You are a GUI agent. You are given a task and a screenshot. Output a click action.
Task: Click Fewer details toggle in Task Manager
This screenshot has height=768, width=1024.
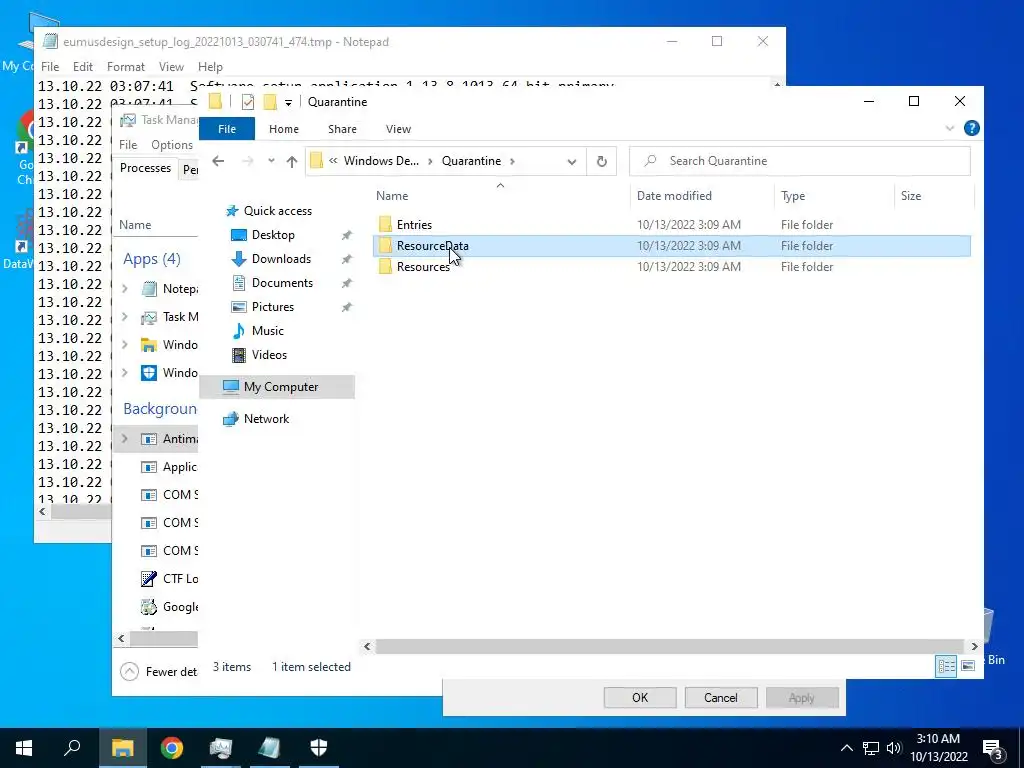pos(159,671)
